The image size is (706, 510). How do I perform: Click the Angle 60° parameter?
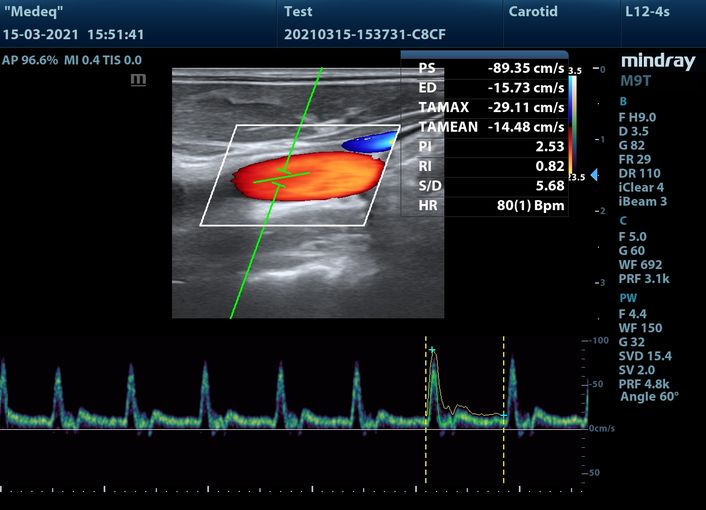click(x=649, y=397)
